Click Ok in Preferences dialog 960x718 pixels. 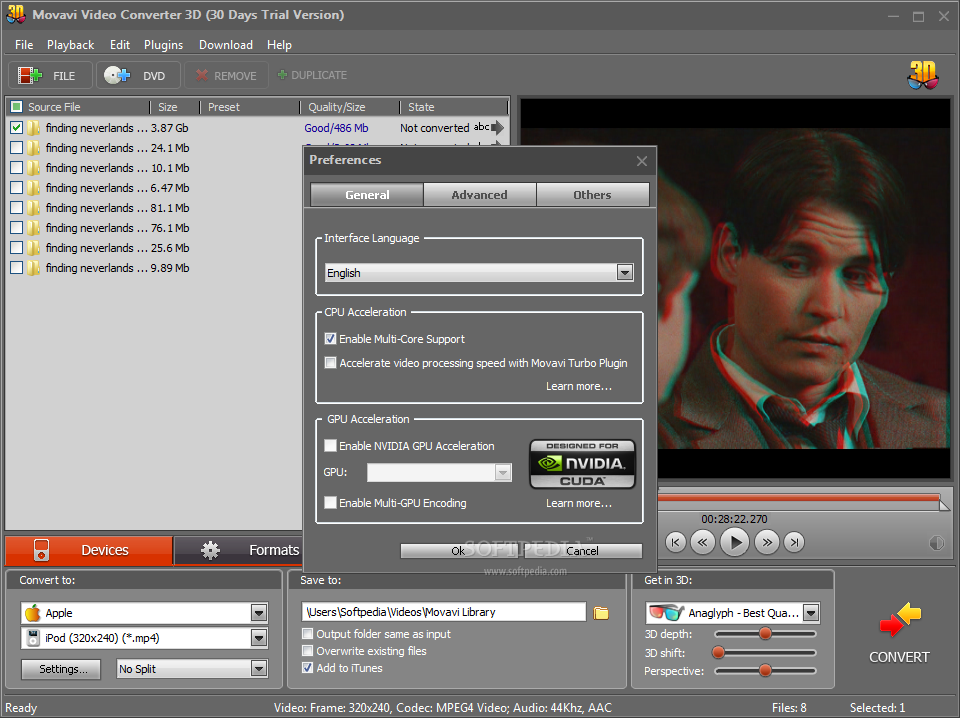point(458,551)
